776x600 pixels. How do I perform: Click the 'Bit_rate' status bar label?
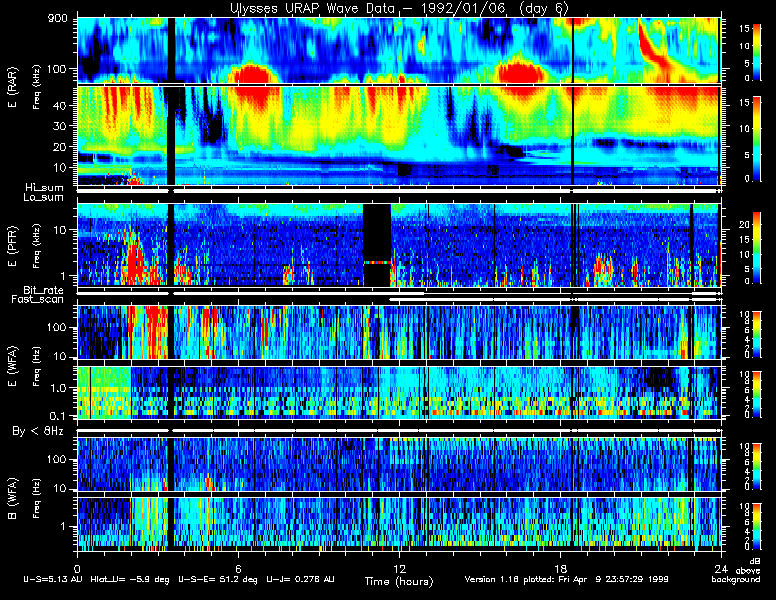[44, 290]
